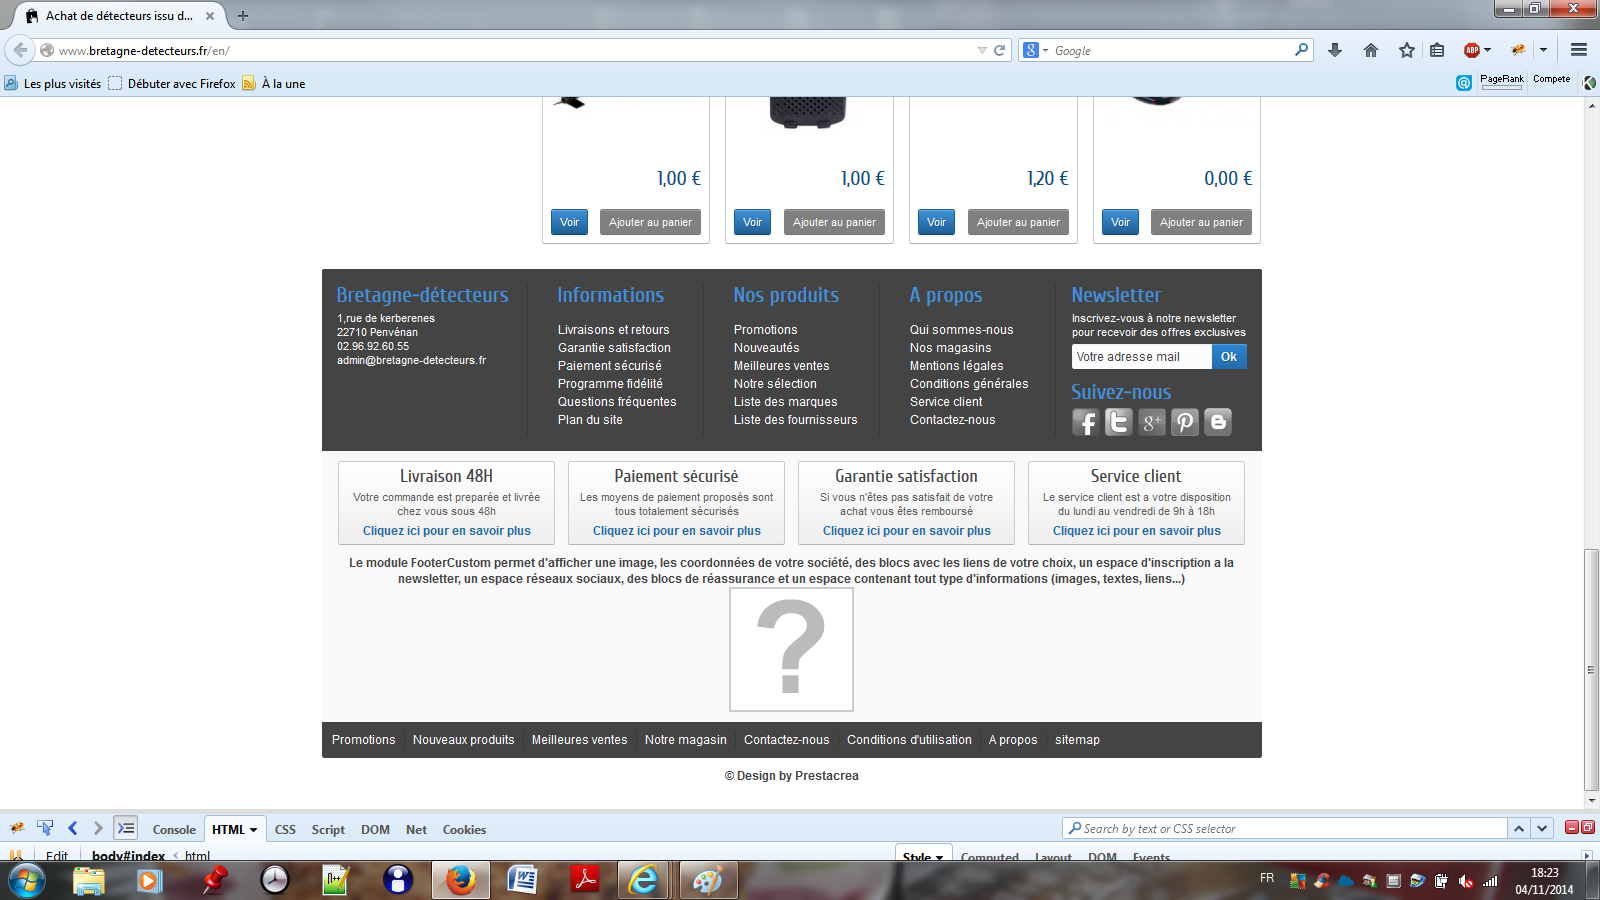1600x900 pixels.
Task: Show bookmarks list icon in toolbar
Action: (x=1437, y=50)
